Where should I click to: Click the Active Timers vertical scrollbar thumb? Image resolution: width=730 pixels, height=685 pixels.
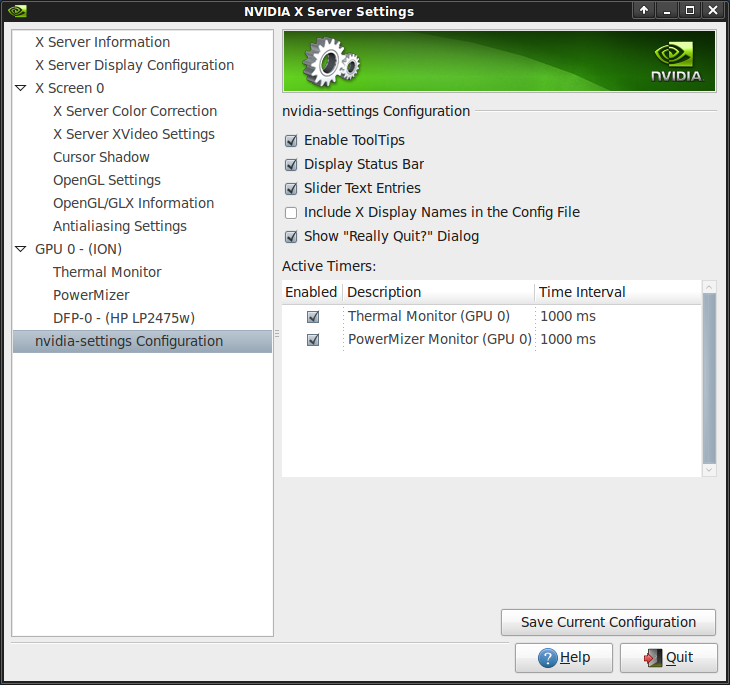pyautogui.click(x=709, y=379)
